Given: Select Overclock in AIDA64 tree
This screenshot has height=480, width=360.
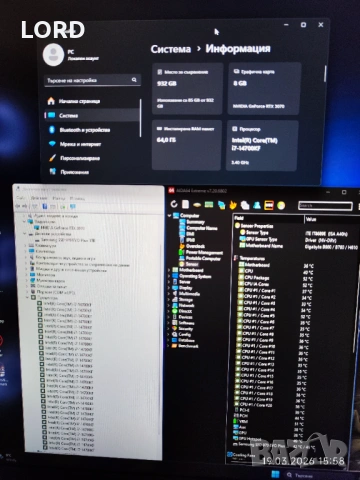Looking at the screenshot, I should pos(192,246).
